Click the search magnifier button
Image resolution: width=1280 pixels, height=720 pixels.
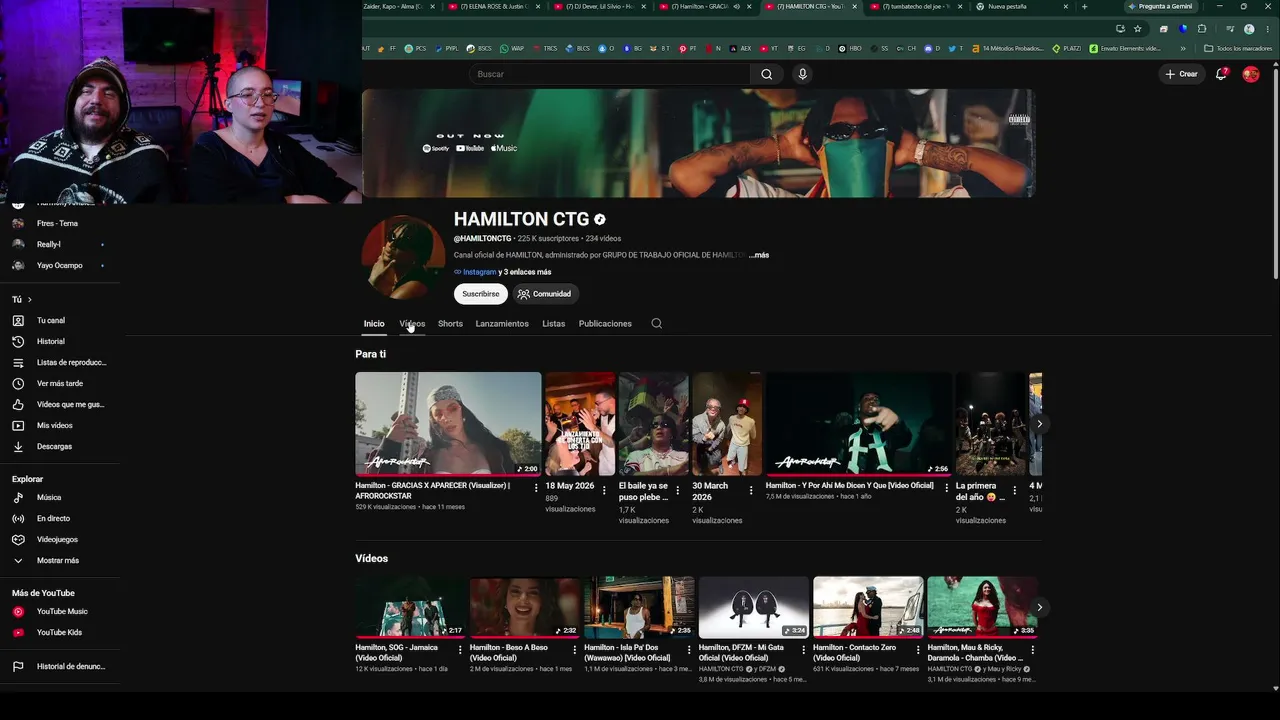[766, 74]
